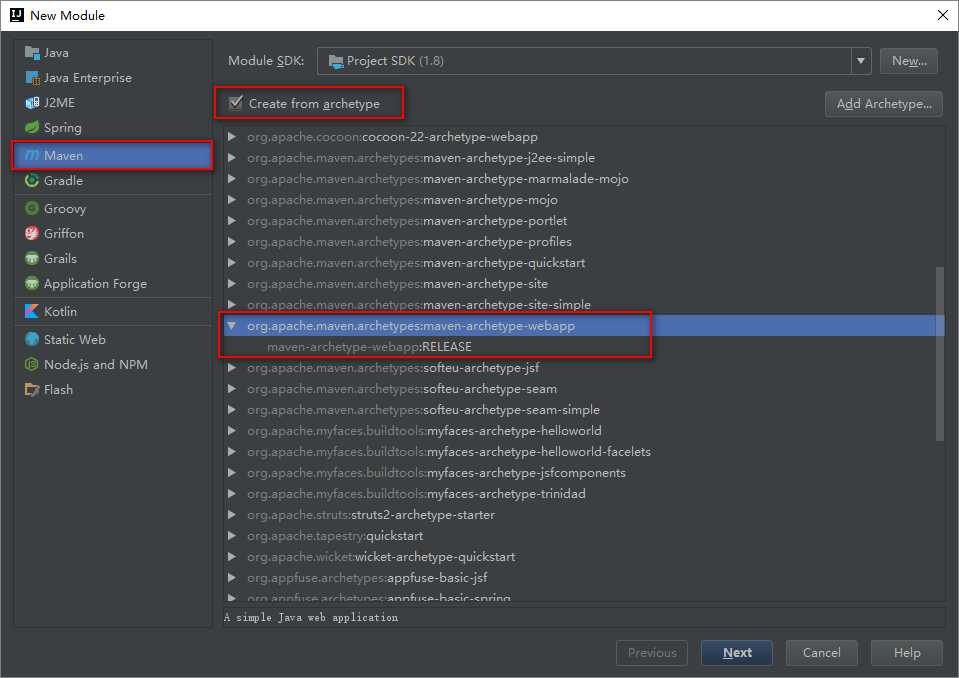Click the Application Forge icon
959x678 pixels.
pyautogui.click(x=32, y=284)
